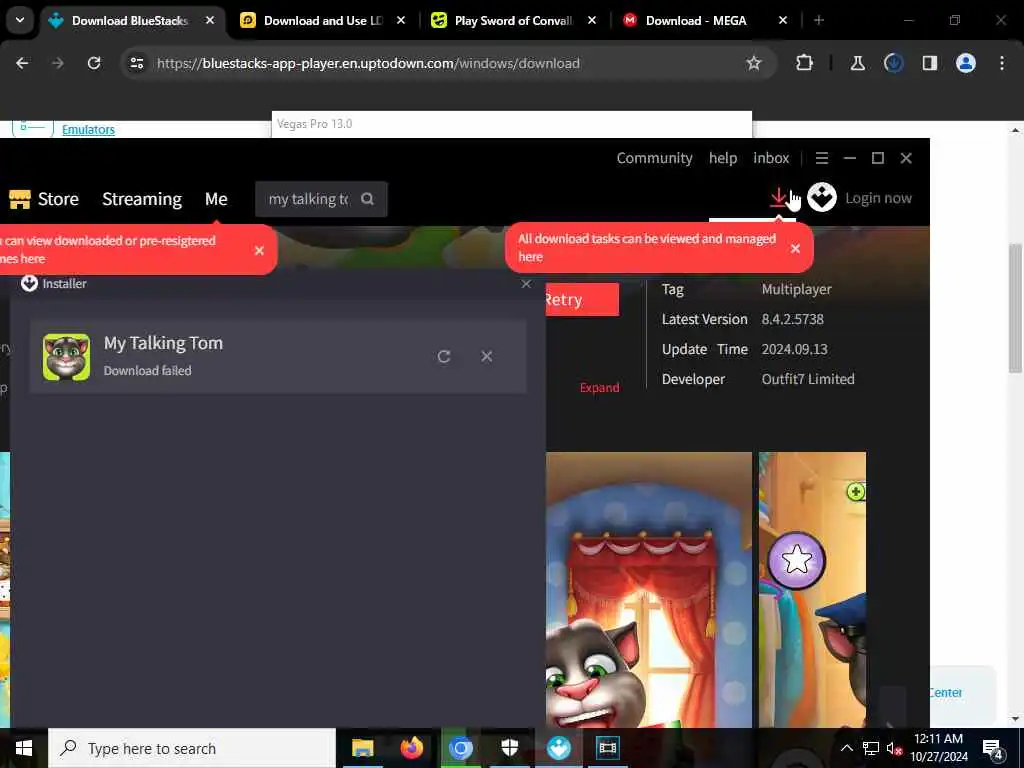Image resolution: width=1024 pixels, height=768 pixels.
Task: Go to the Streaming section
Action: pos(142,199)
